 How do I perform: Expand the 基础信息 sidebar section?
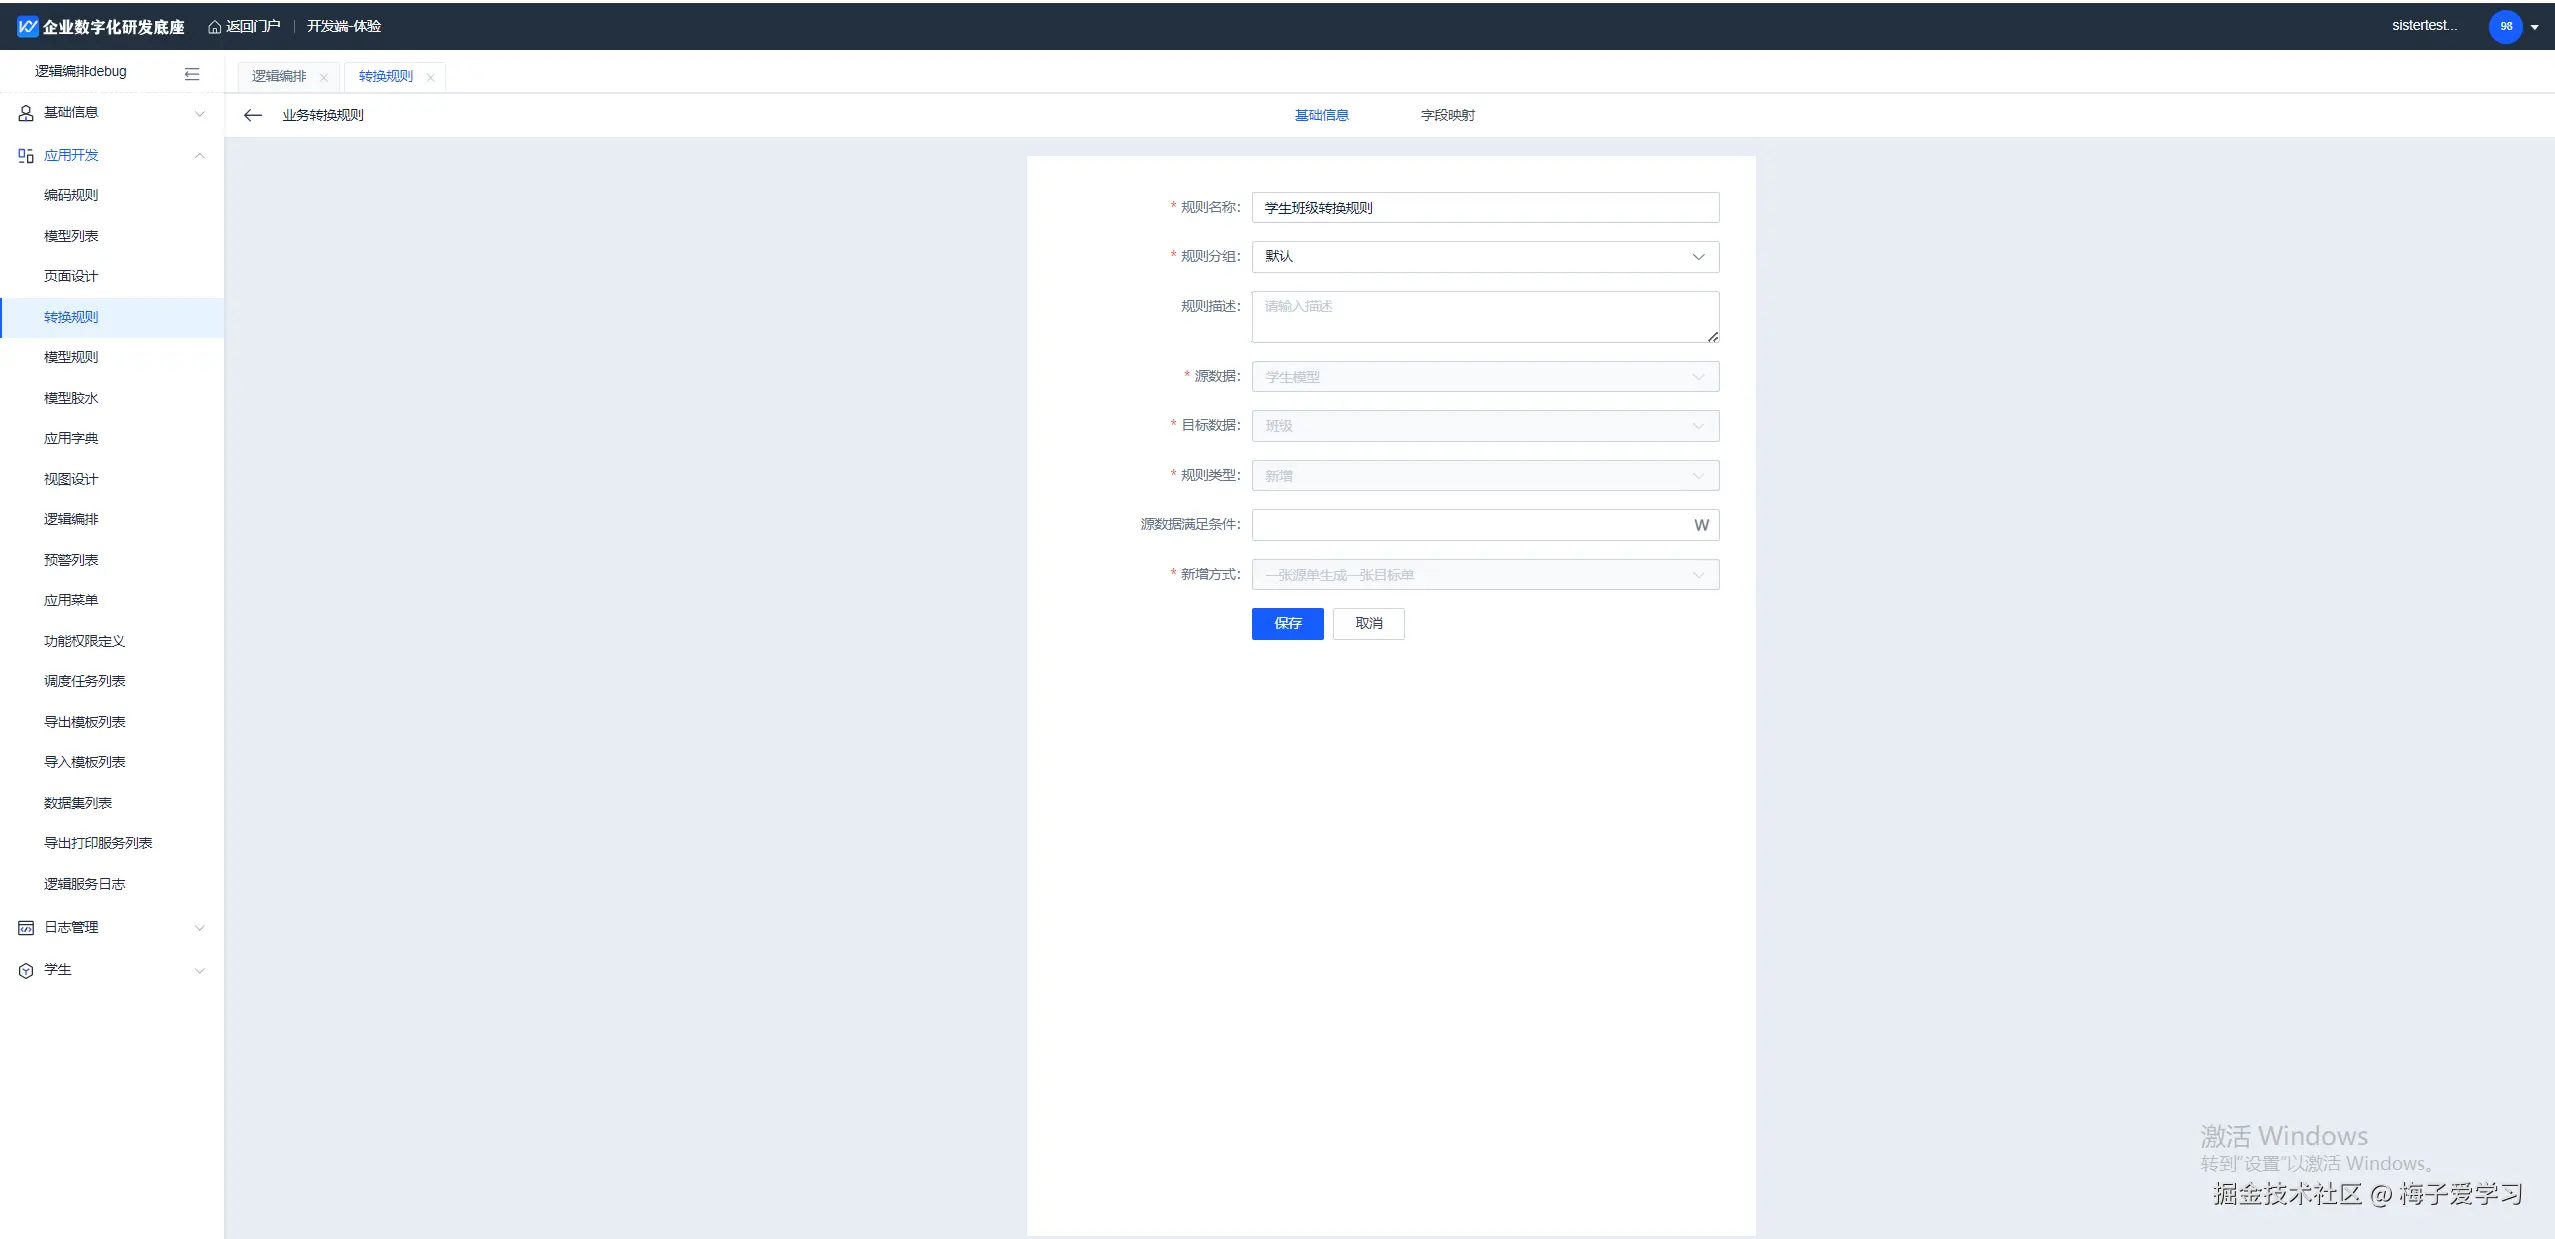tap(112, 113)
